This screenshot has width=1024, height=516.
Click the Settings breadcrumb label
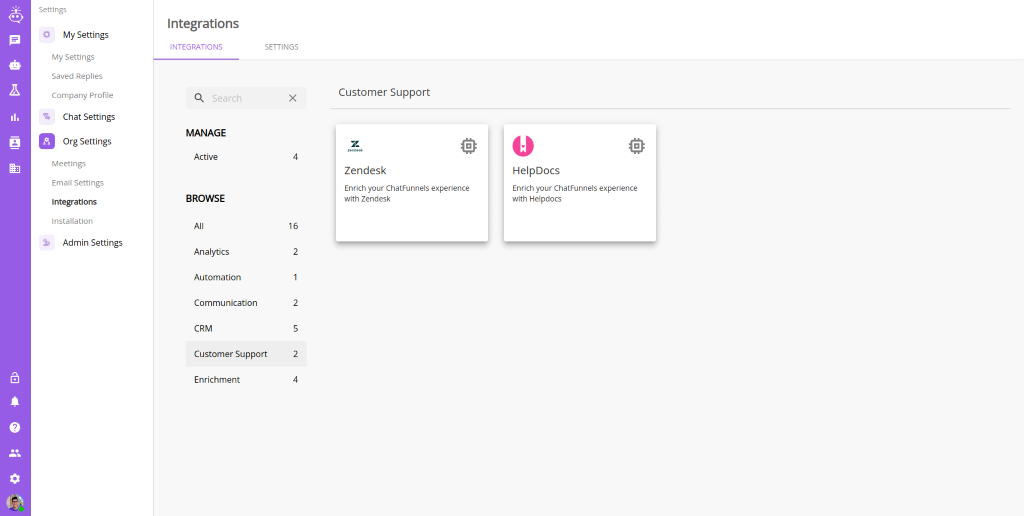pos(52,10)
